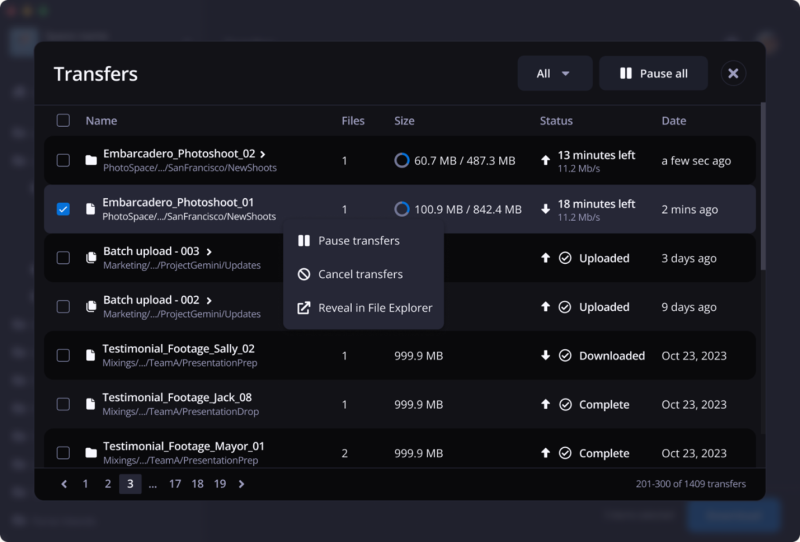Go to page 17 in pagination

175,484
